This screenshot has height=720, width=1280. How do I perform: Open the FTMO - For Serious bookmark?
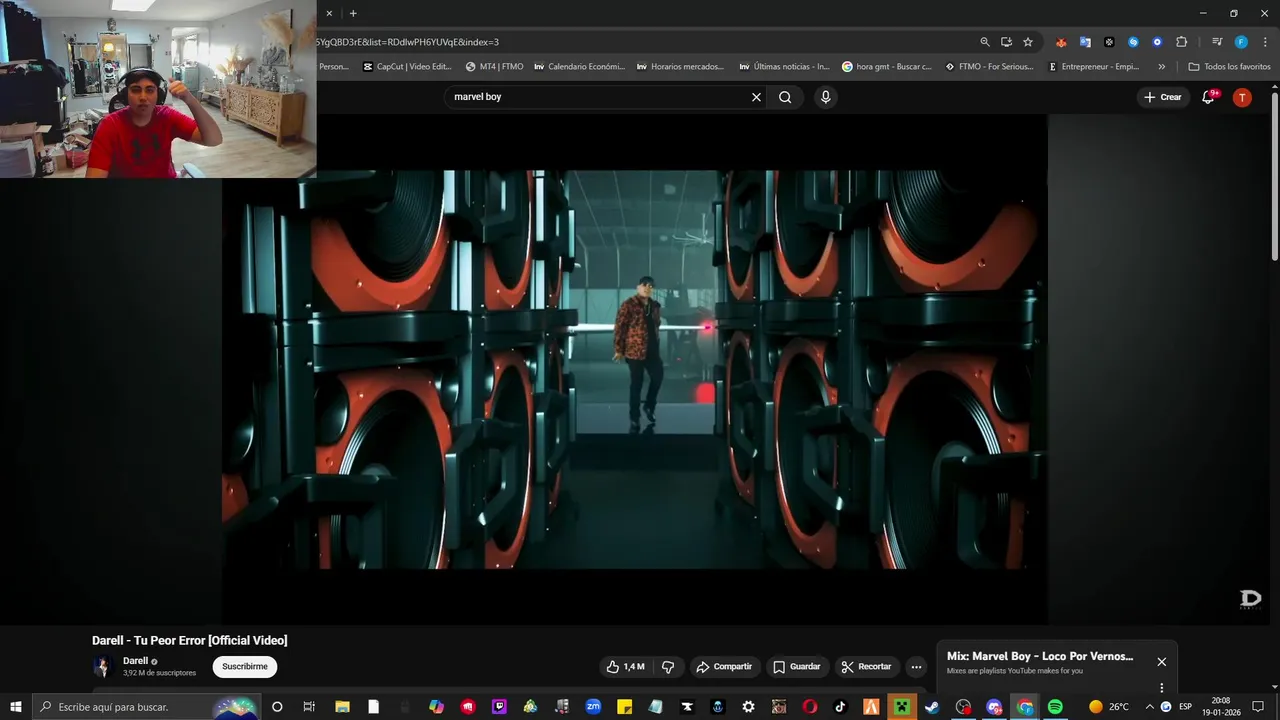(x=988, y=67)
